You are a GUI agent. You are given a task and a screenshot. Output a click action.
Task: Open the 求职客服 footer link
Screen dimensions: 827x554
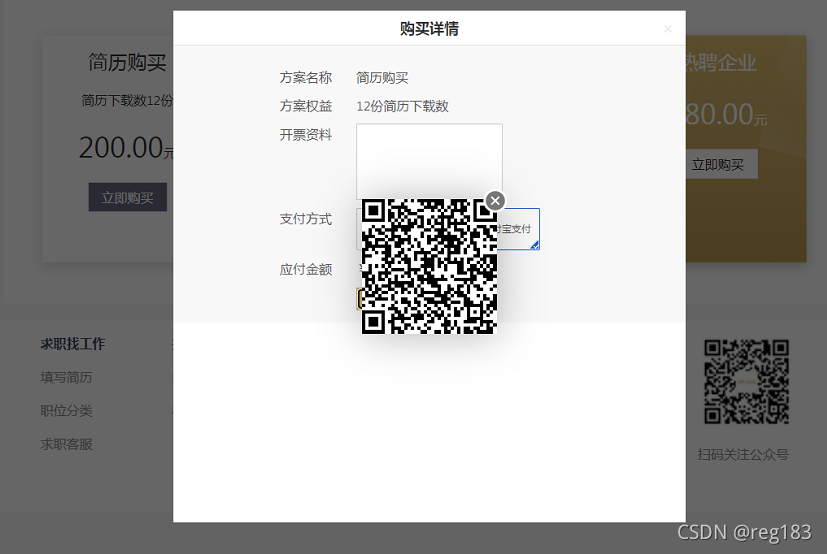66,444
